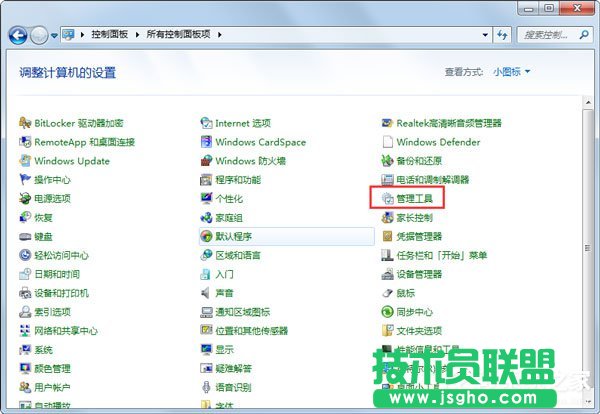The height and width of the screenshot is (414, 600).
Task: Open the 鼠标 icon
Action: (x=387, y=293)
